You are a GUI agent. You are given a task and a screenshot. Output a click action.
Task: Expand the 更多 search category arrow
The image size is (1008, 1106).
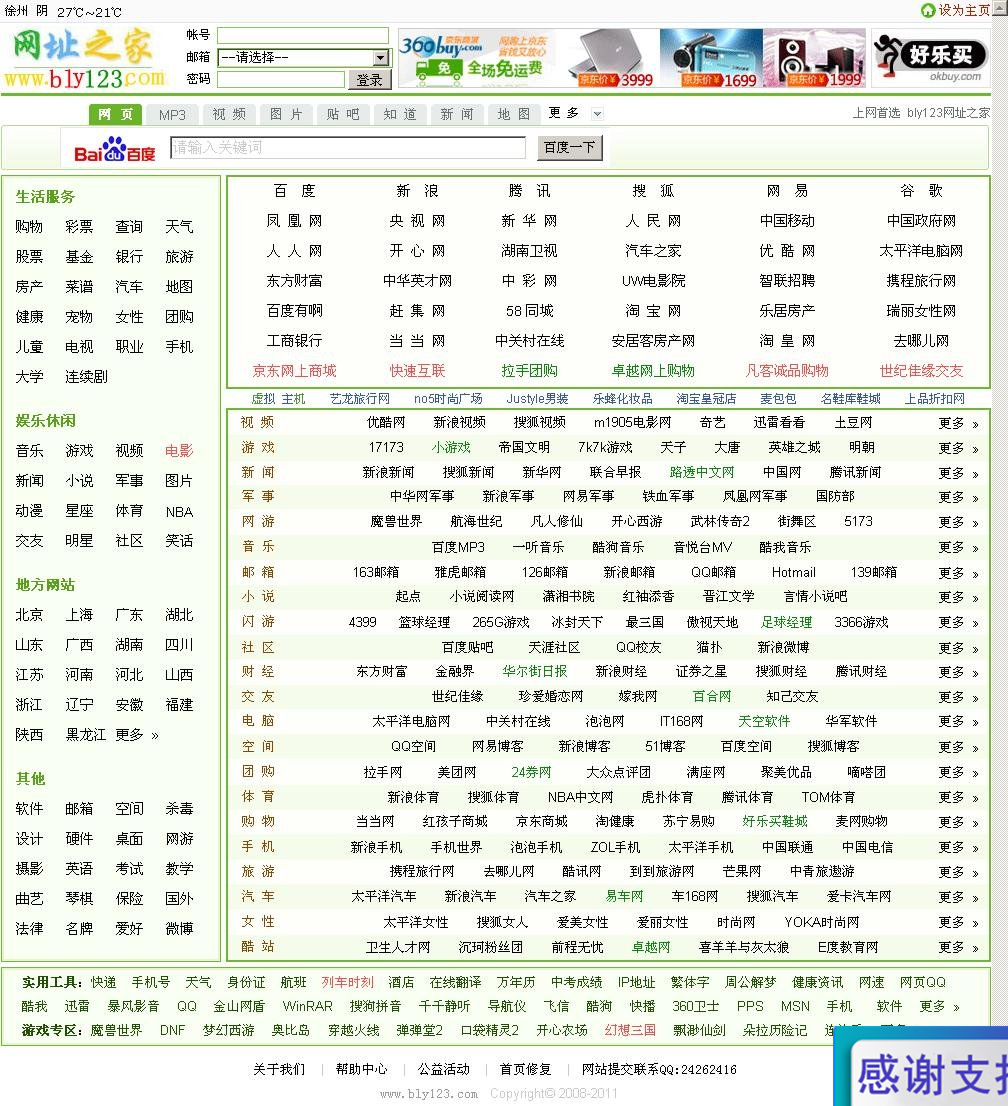click(597, 114)
